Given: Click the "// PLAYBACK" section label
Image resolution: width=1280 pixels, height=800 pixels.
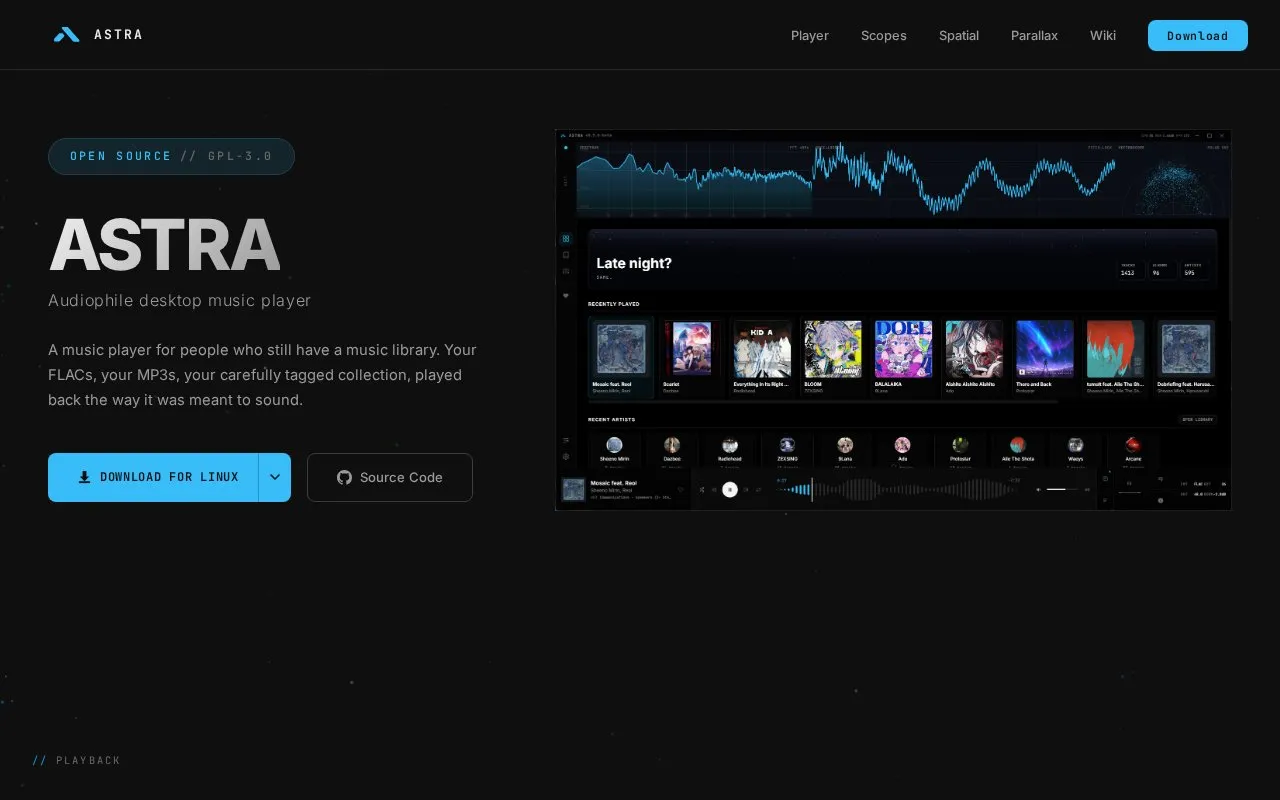Looking at the screenshot, I should (x=76, y=760).
